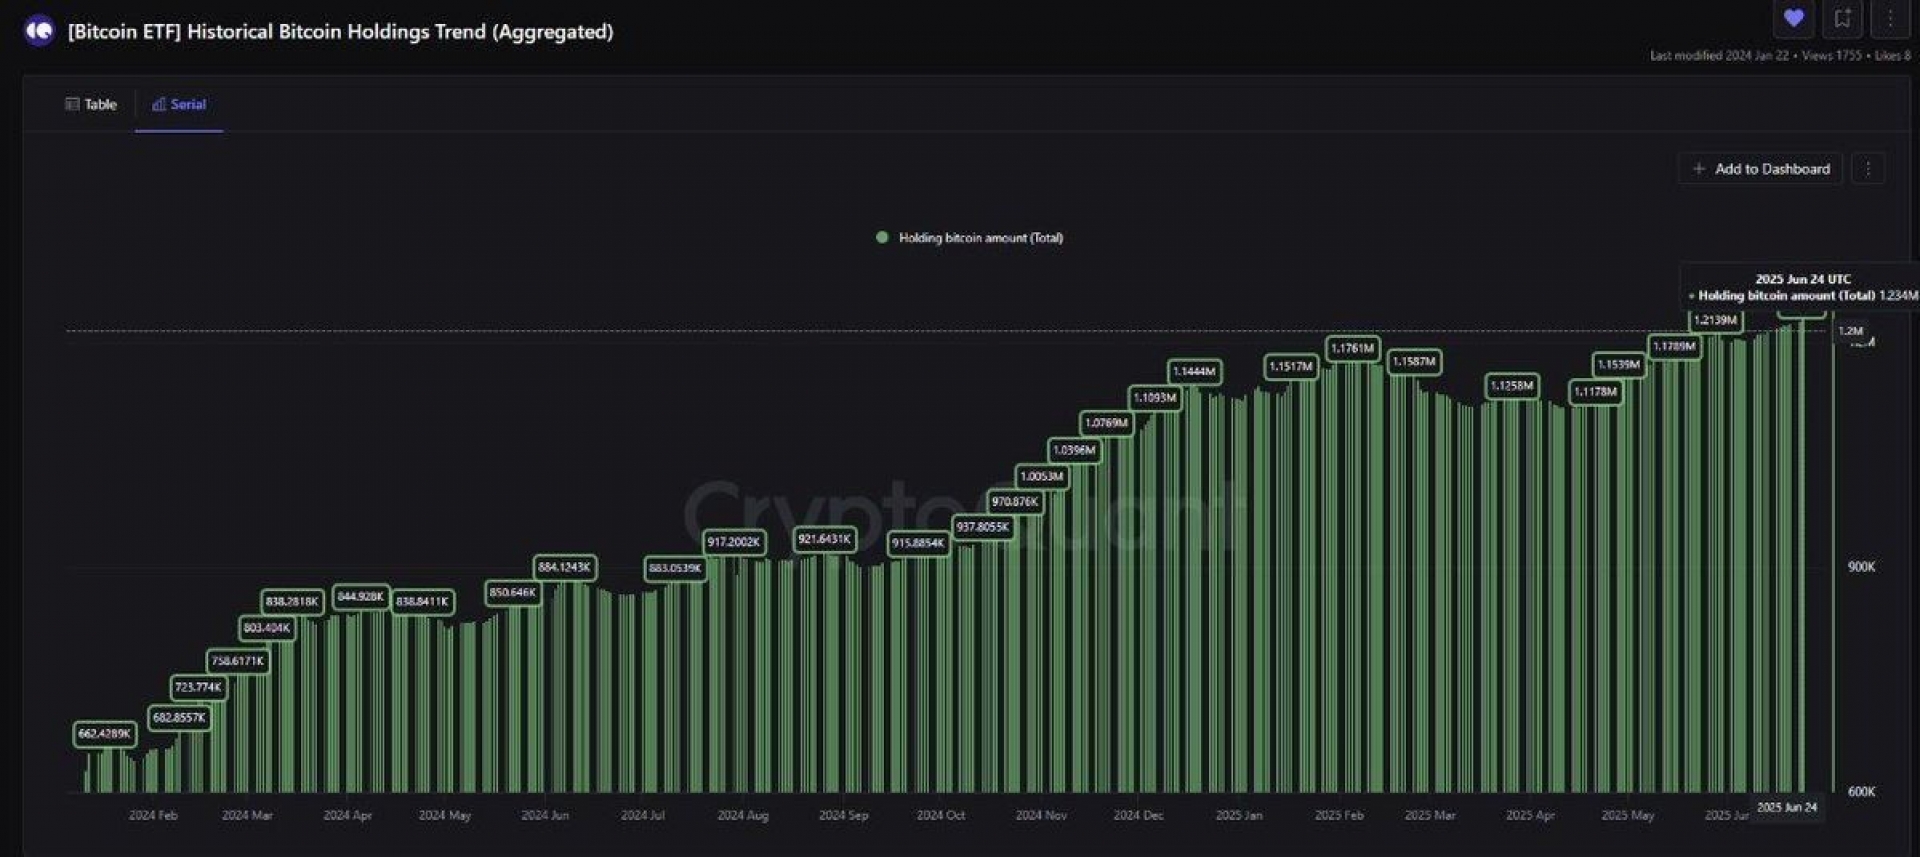
Task: Click the 2025 Jun 24 axis marker
Action: pos(1787,807)
